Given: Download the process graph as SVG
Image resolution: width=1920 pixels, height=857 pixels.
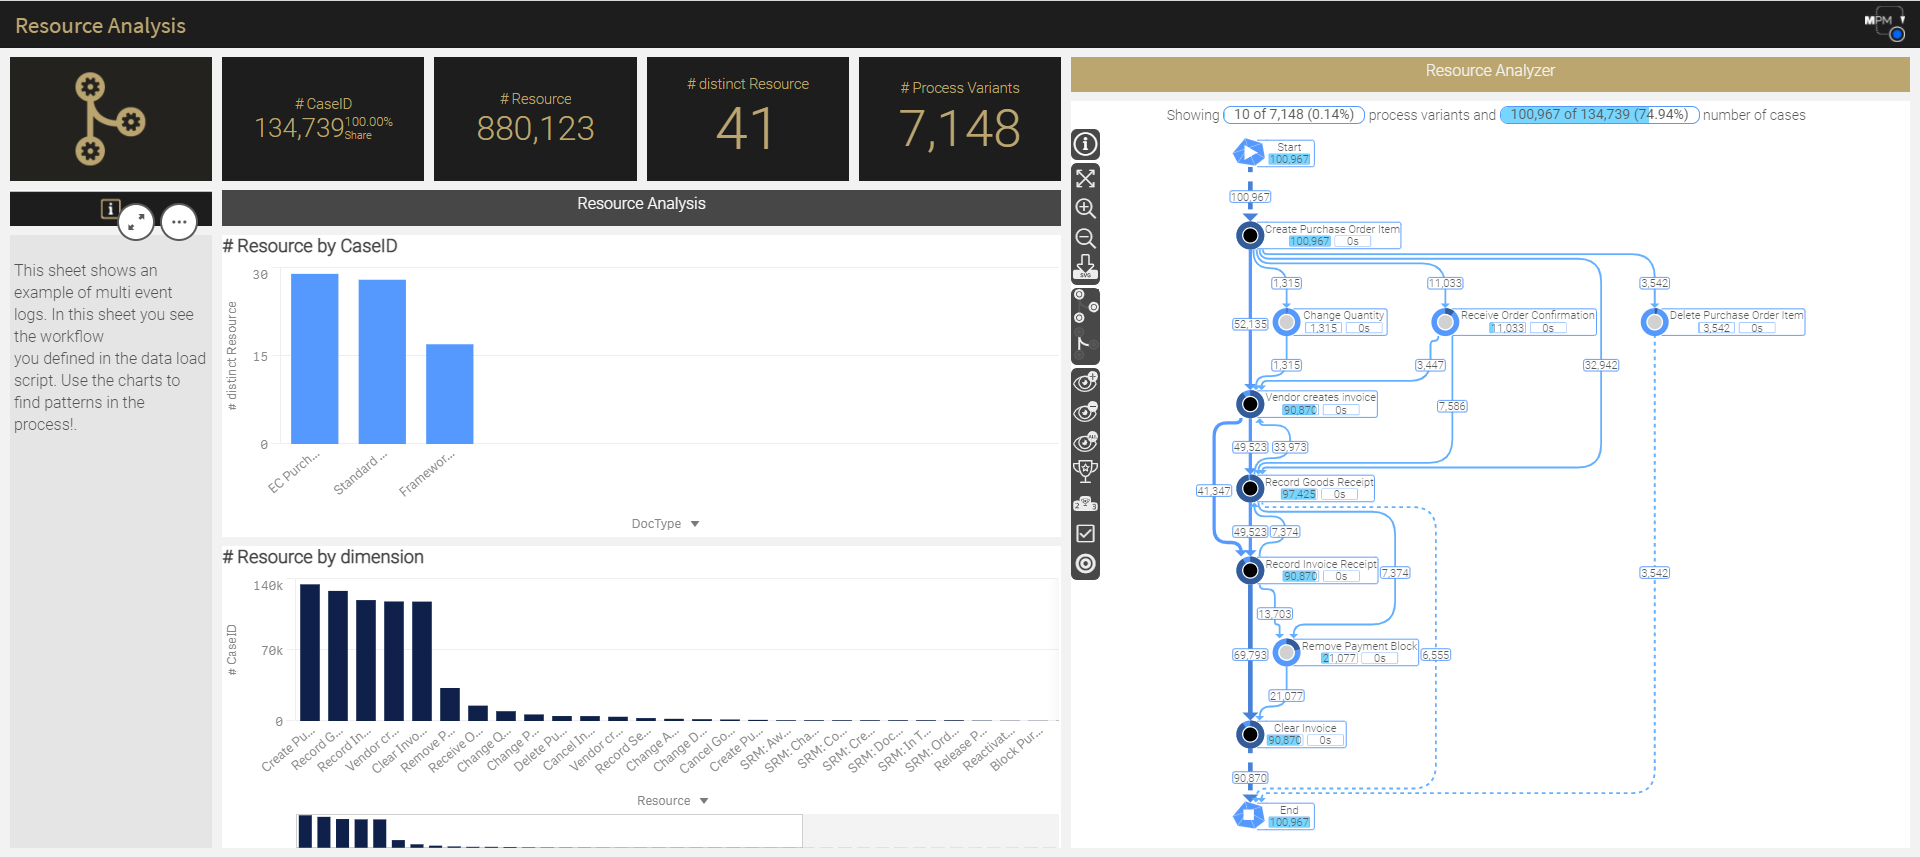Looking at the screenshot, I should (x=1085, y=267).
